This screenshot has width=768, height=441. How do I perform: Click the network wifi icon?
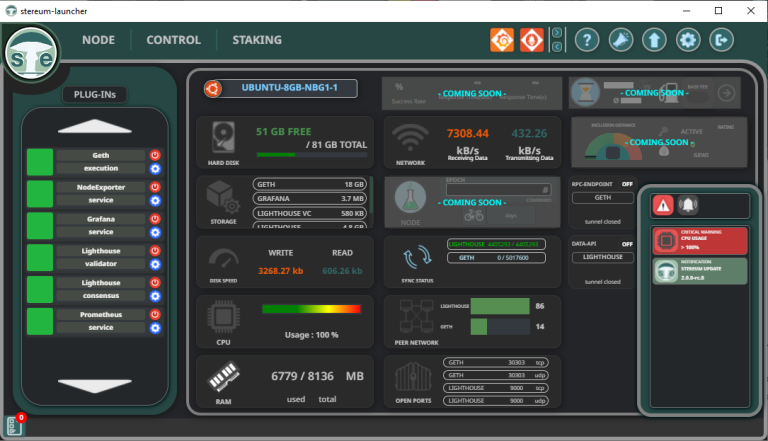(410, 138)
